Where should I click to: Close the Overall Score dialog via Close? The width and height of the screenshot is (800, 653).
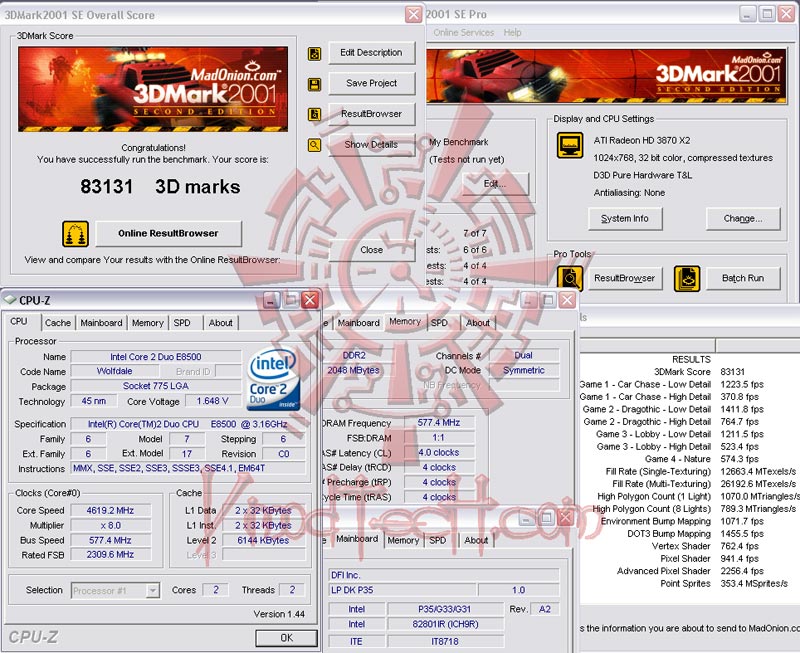[x=371, y=250]
